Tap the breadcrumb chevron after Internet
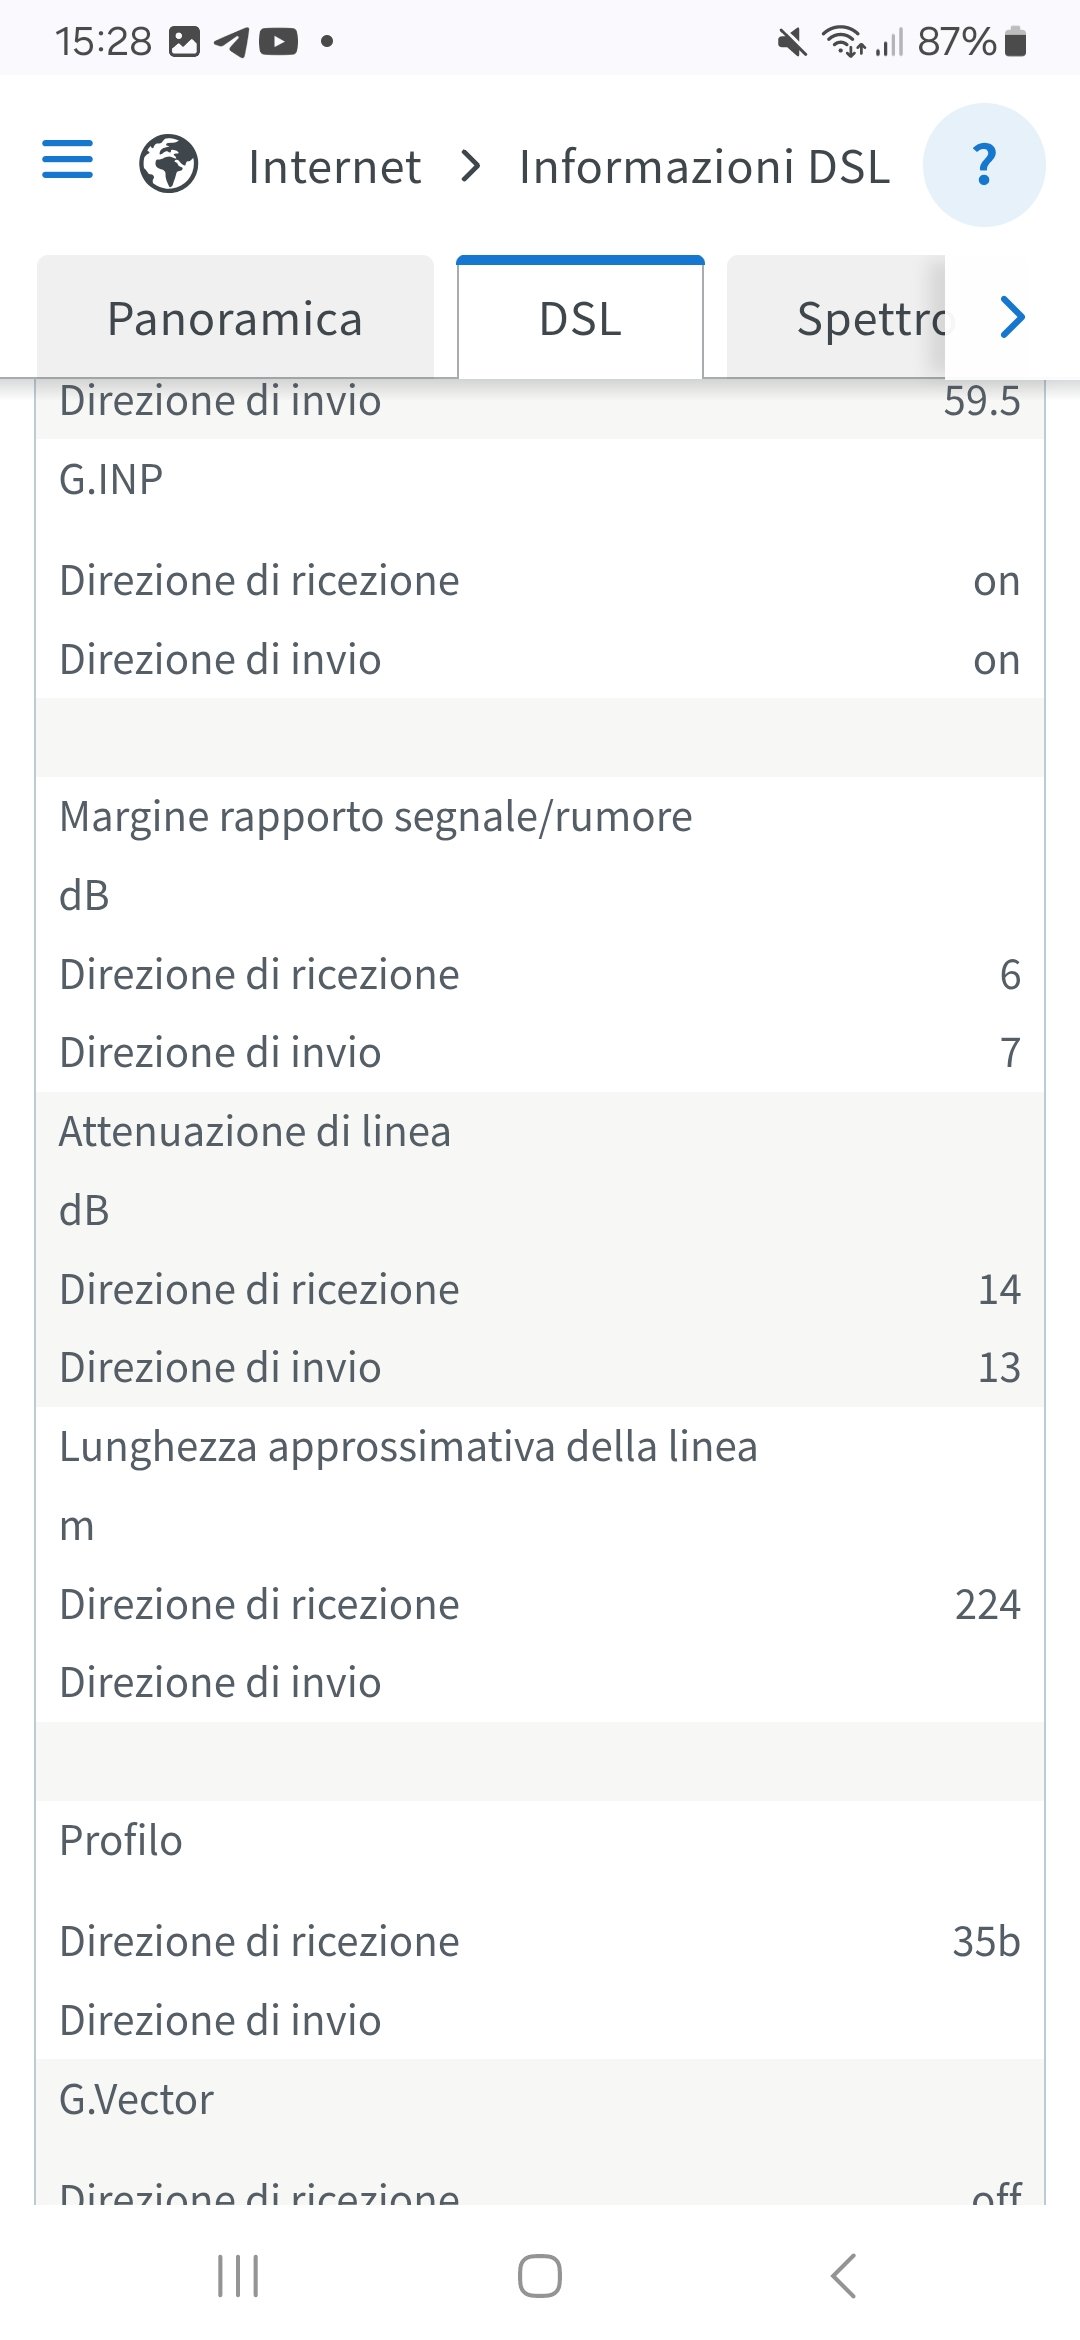Screen dimensions: 1080x2340 470,166
